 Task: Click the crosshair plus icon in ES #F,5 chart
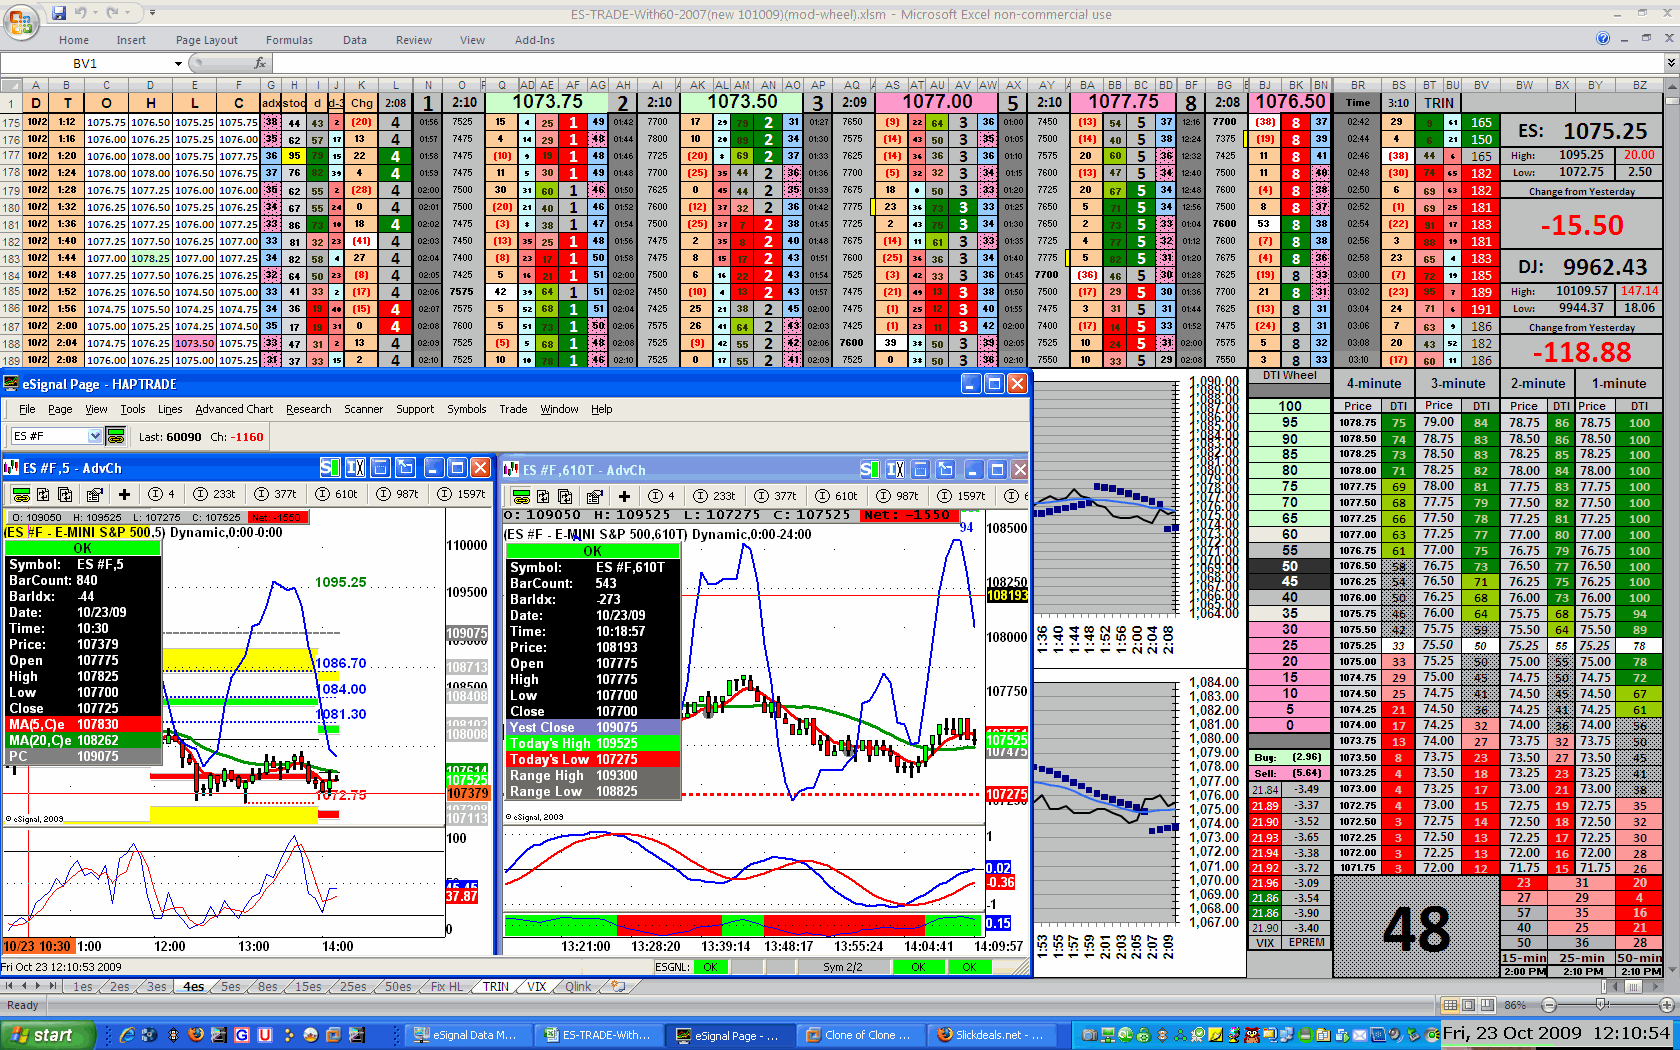(124, 494)
